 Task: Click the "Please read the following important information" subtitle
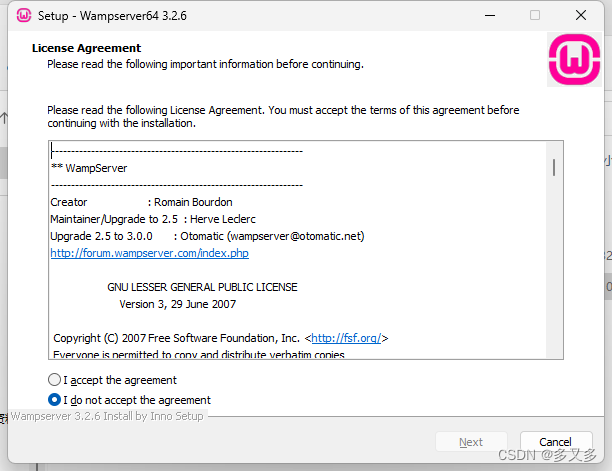205,64
